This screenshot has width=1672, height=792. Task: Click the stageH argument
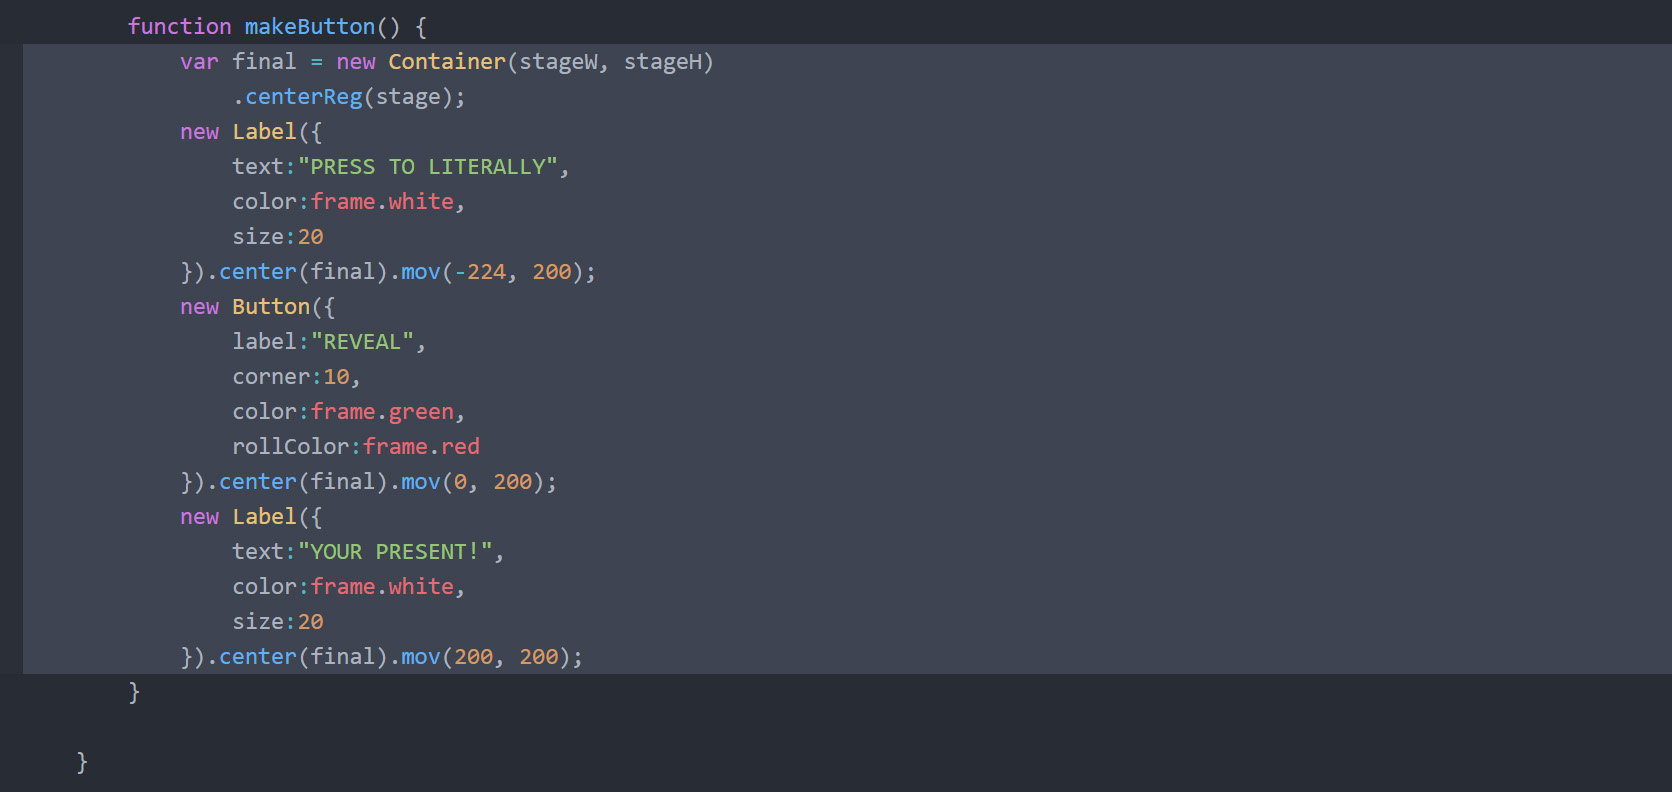click(663, 62)
